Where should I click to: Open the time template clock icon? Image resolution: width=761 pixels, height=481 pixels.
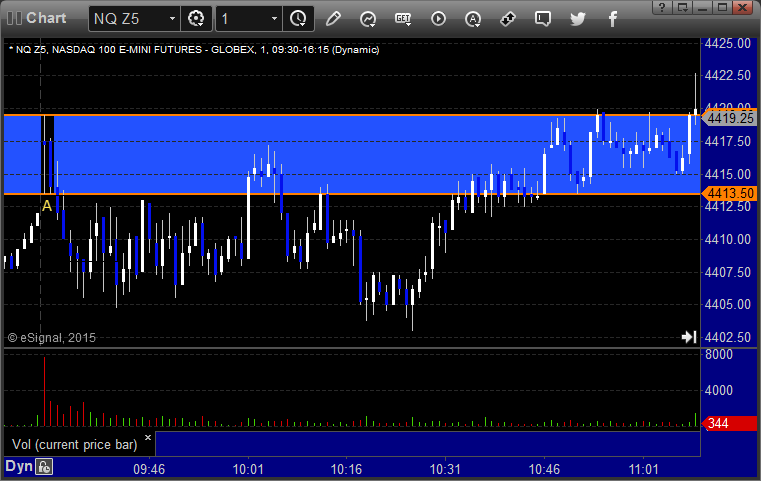tap(298, 19)
